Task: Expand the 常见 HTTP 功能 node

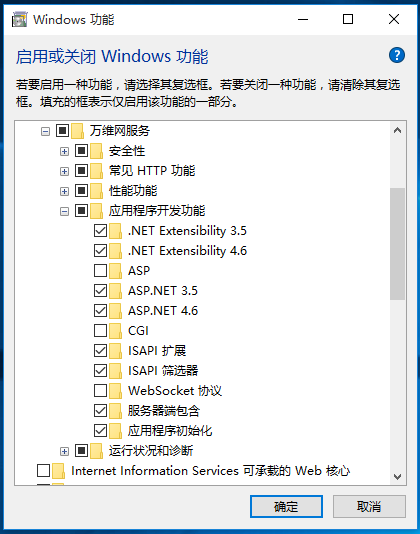Action: pyautogui.click(x=64, y=171)
